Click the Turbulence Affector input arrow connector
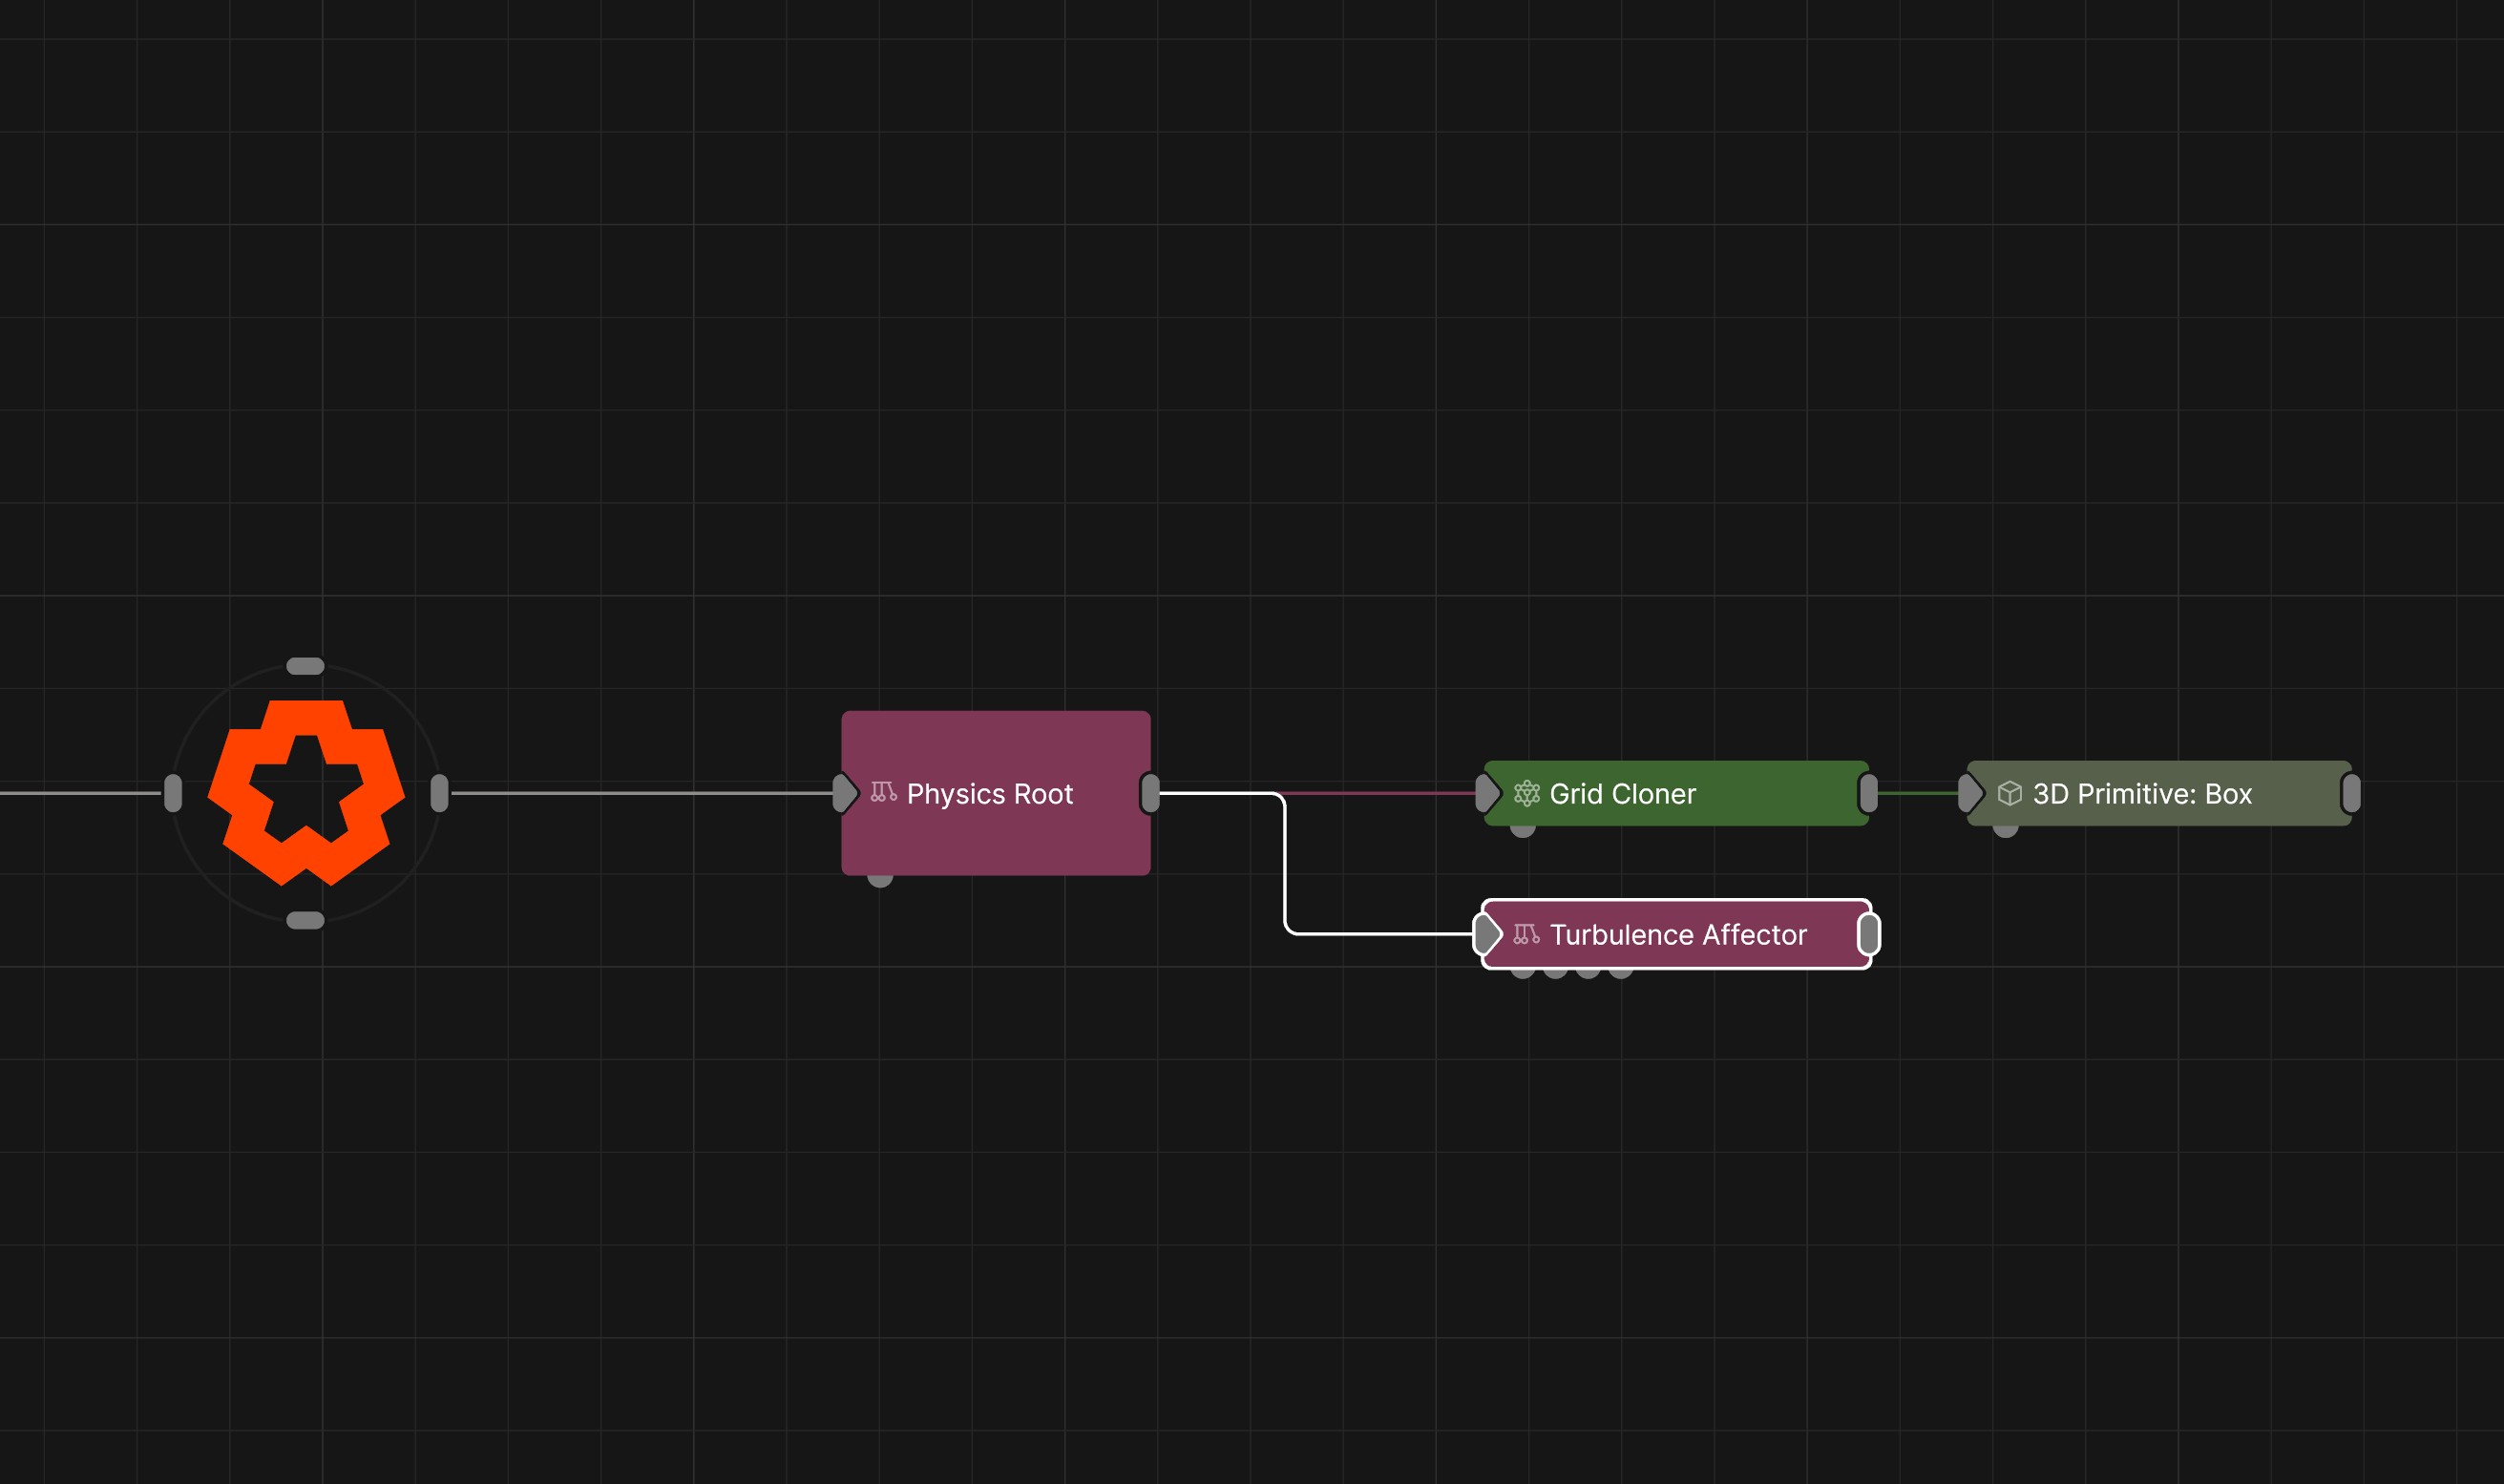Viewport: 2504px width, 1484px height. pos(1488,934)
